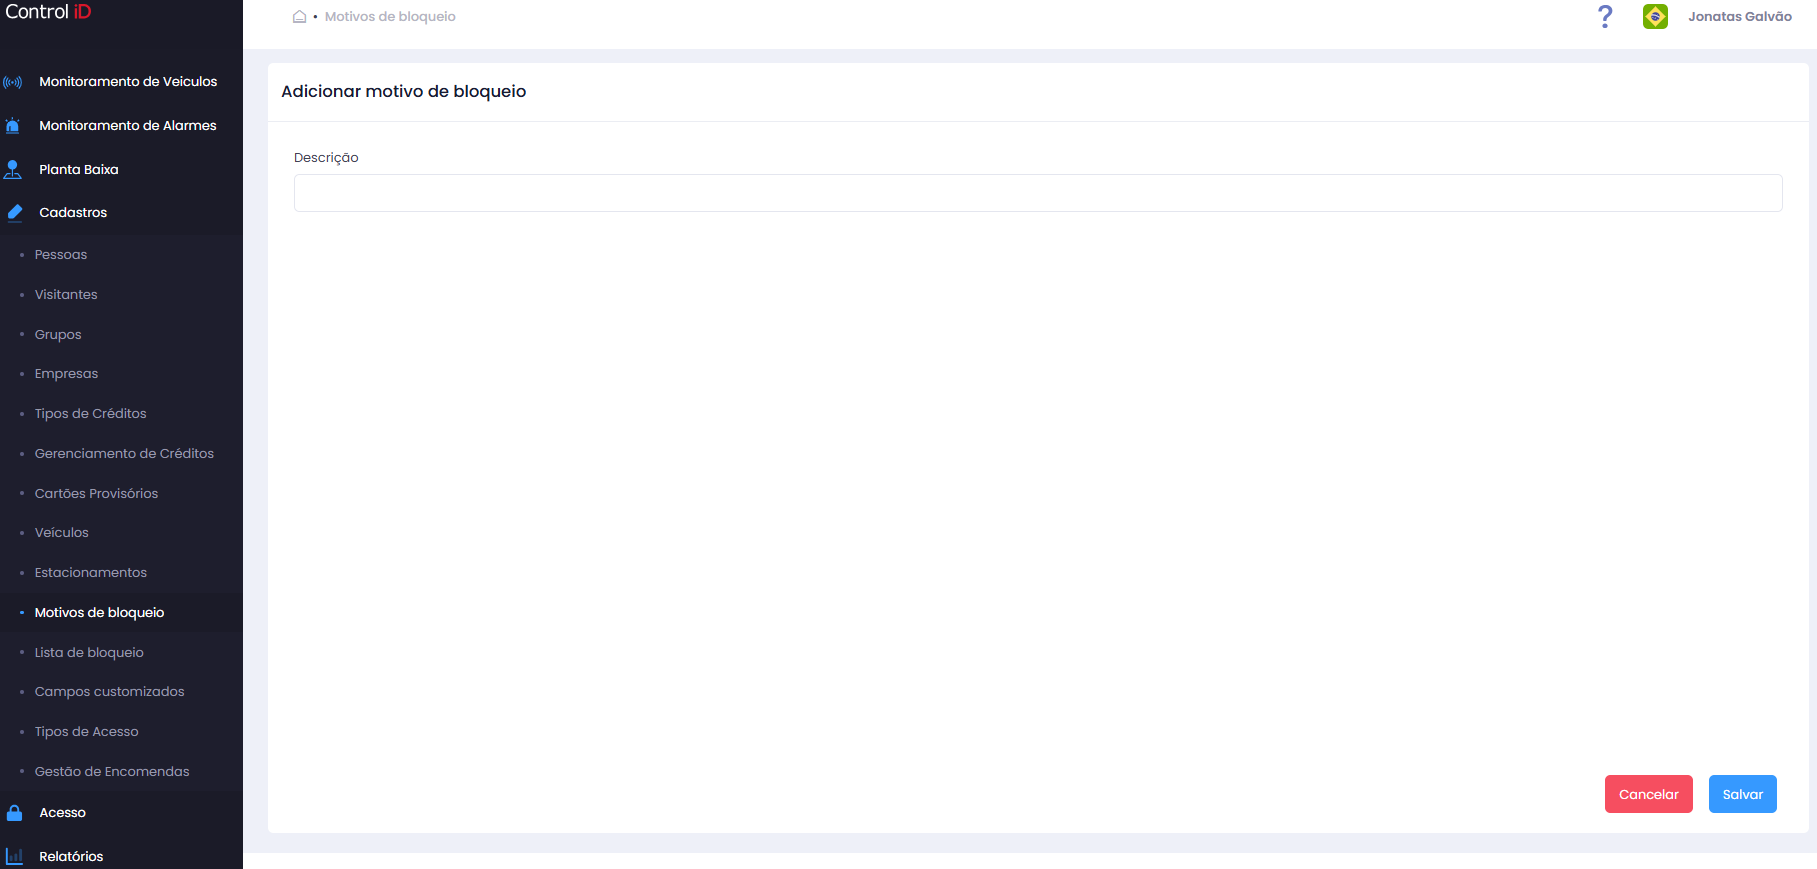Click the Acesso padlock icon
This screenshot has width=1817, height=869.
point(14,813)
